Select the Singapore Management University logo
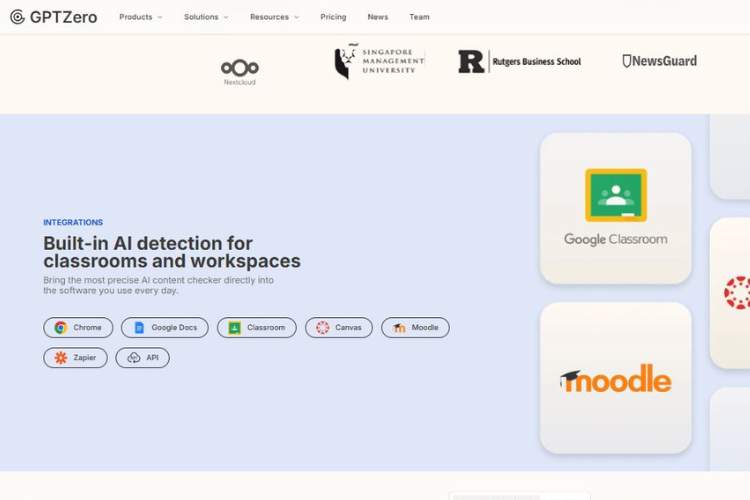The width and height of the screenshot is (750, 500). tap(379, 62)
